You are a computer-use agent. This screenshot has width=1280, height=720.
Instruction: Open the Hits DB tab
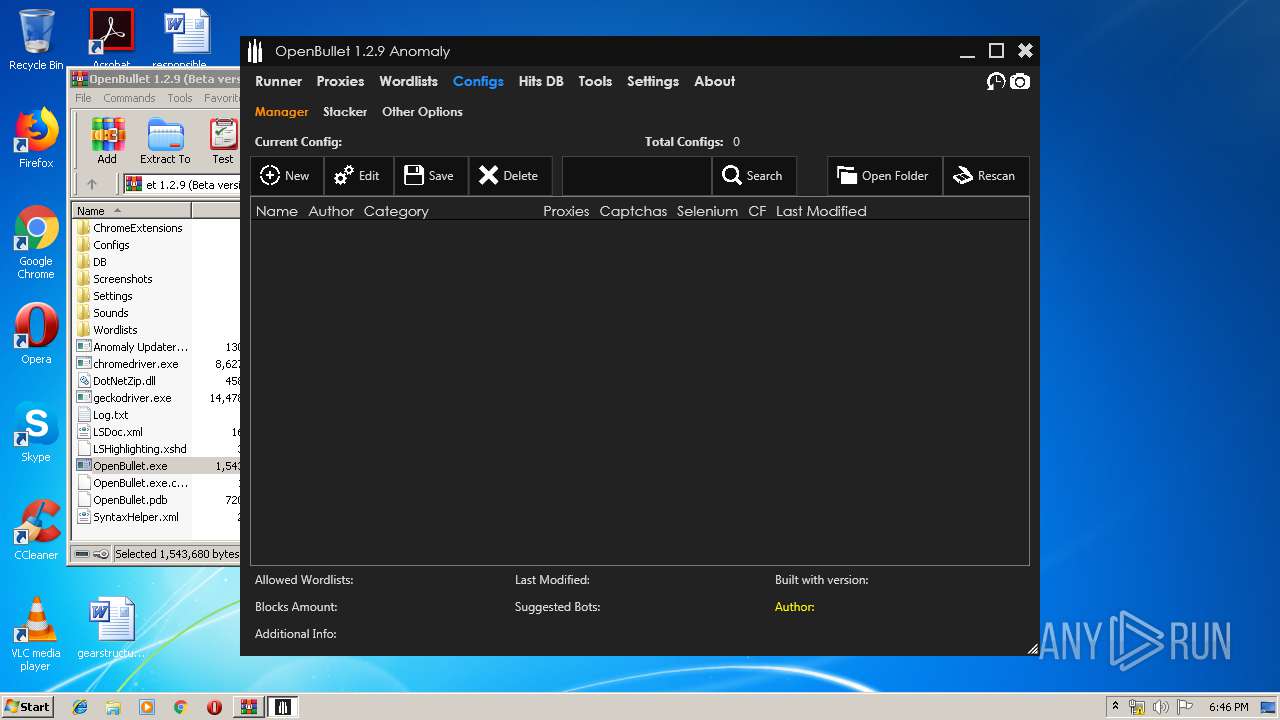coord(541,81)
